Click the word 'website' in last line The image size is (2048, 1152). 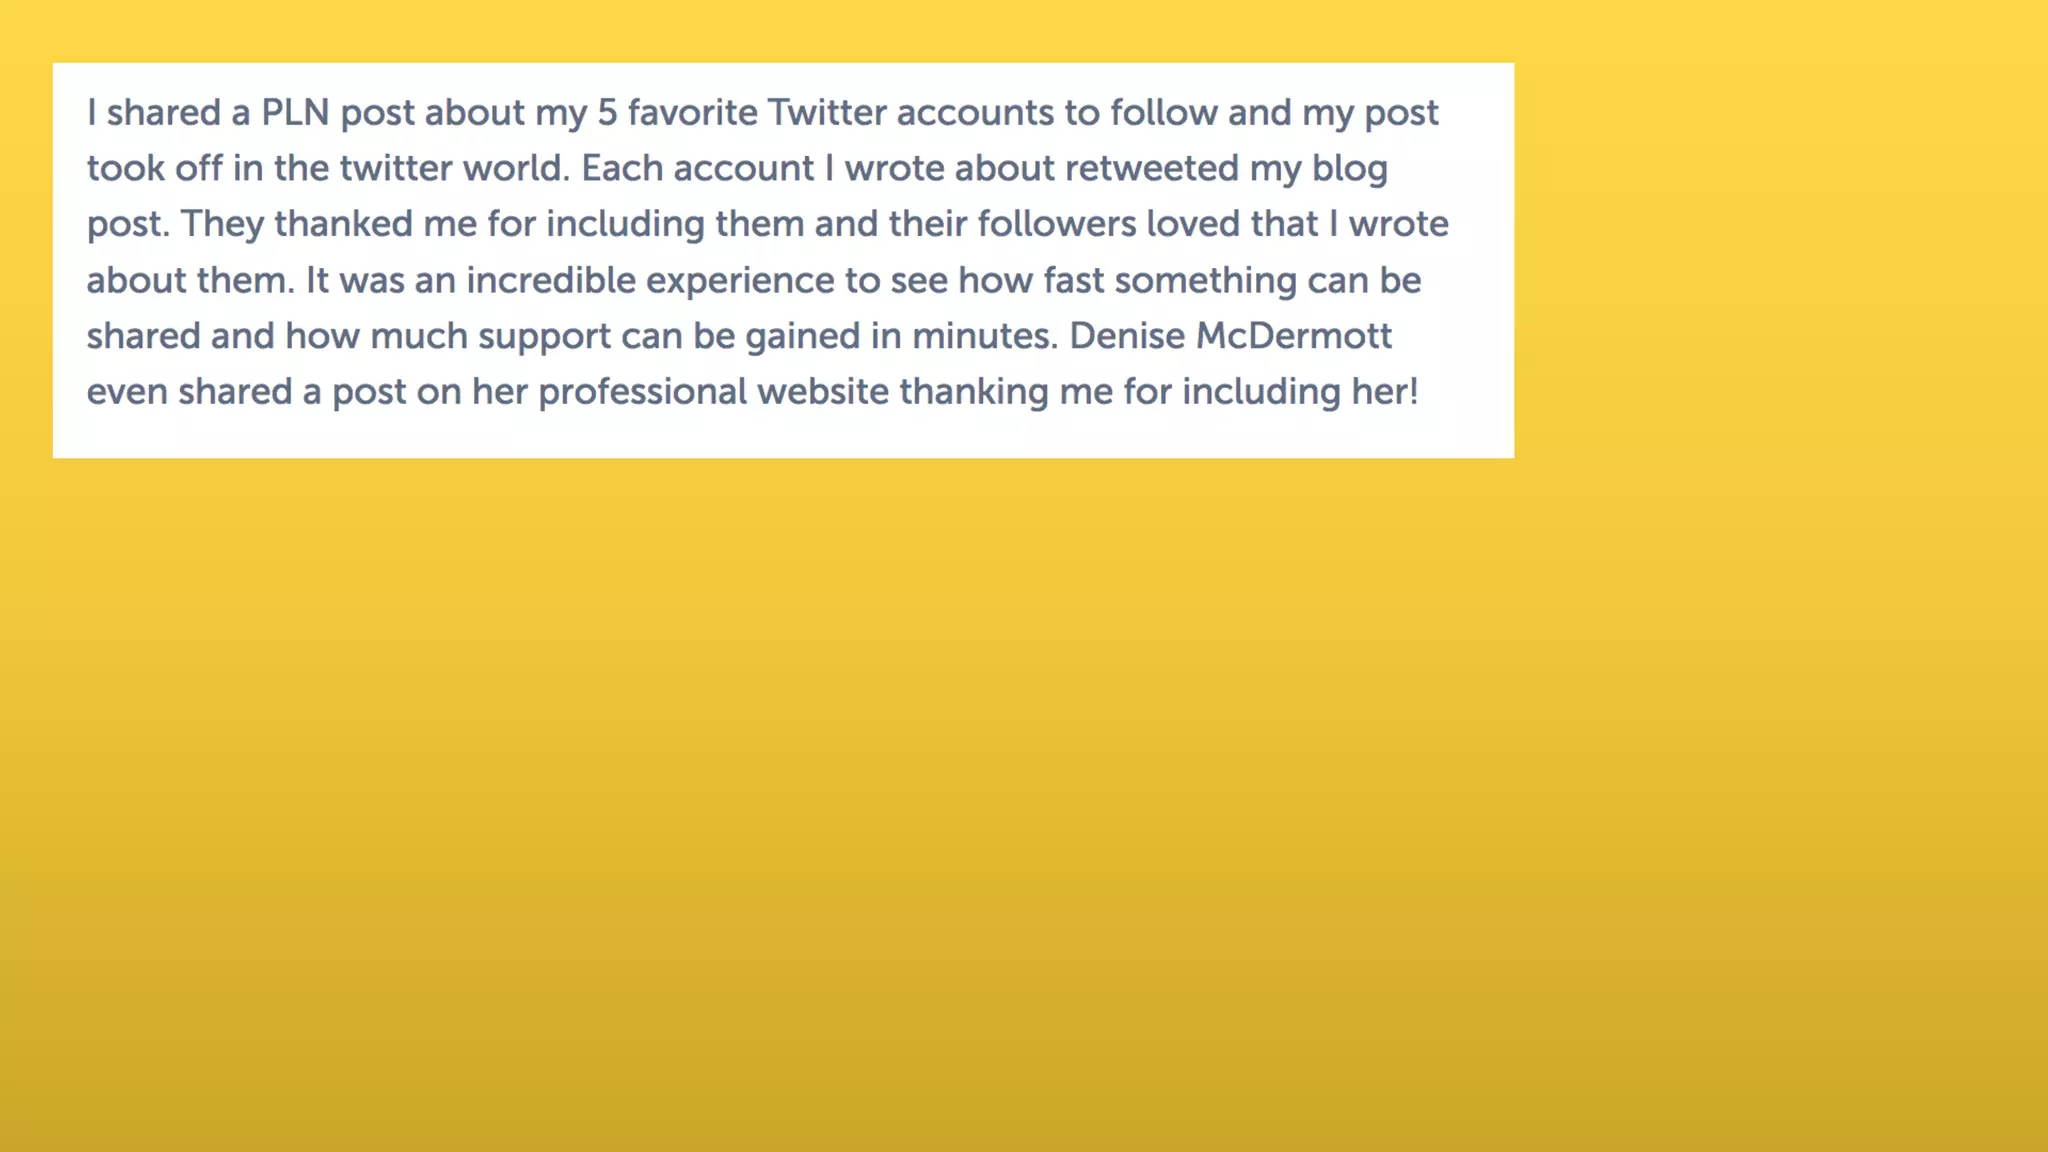[823, 392]
